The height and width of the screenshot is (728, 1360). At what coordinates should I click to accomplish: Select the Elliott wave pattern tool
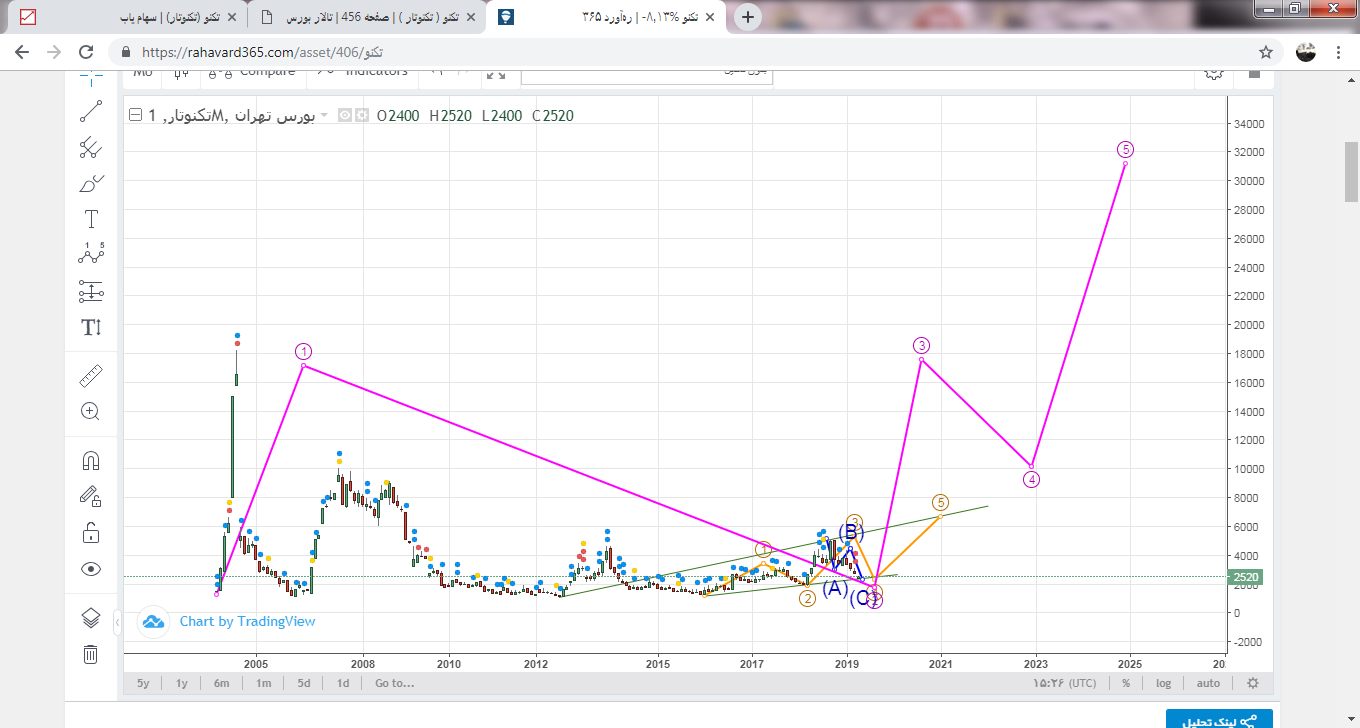pos(91,255)
